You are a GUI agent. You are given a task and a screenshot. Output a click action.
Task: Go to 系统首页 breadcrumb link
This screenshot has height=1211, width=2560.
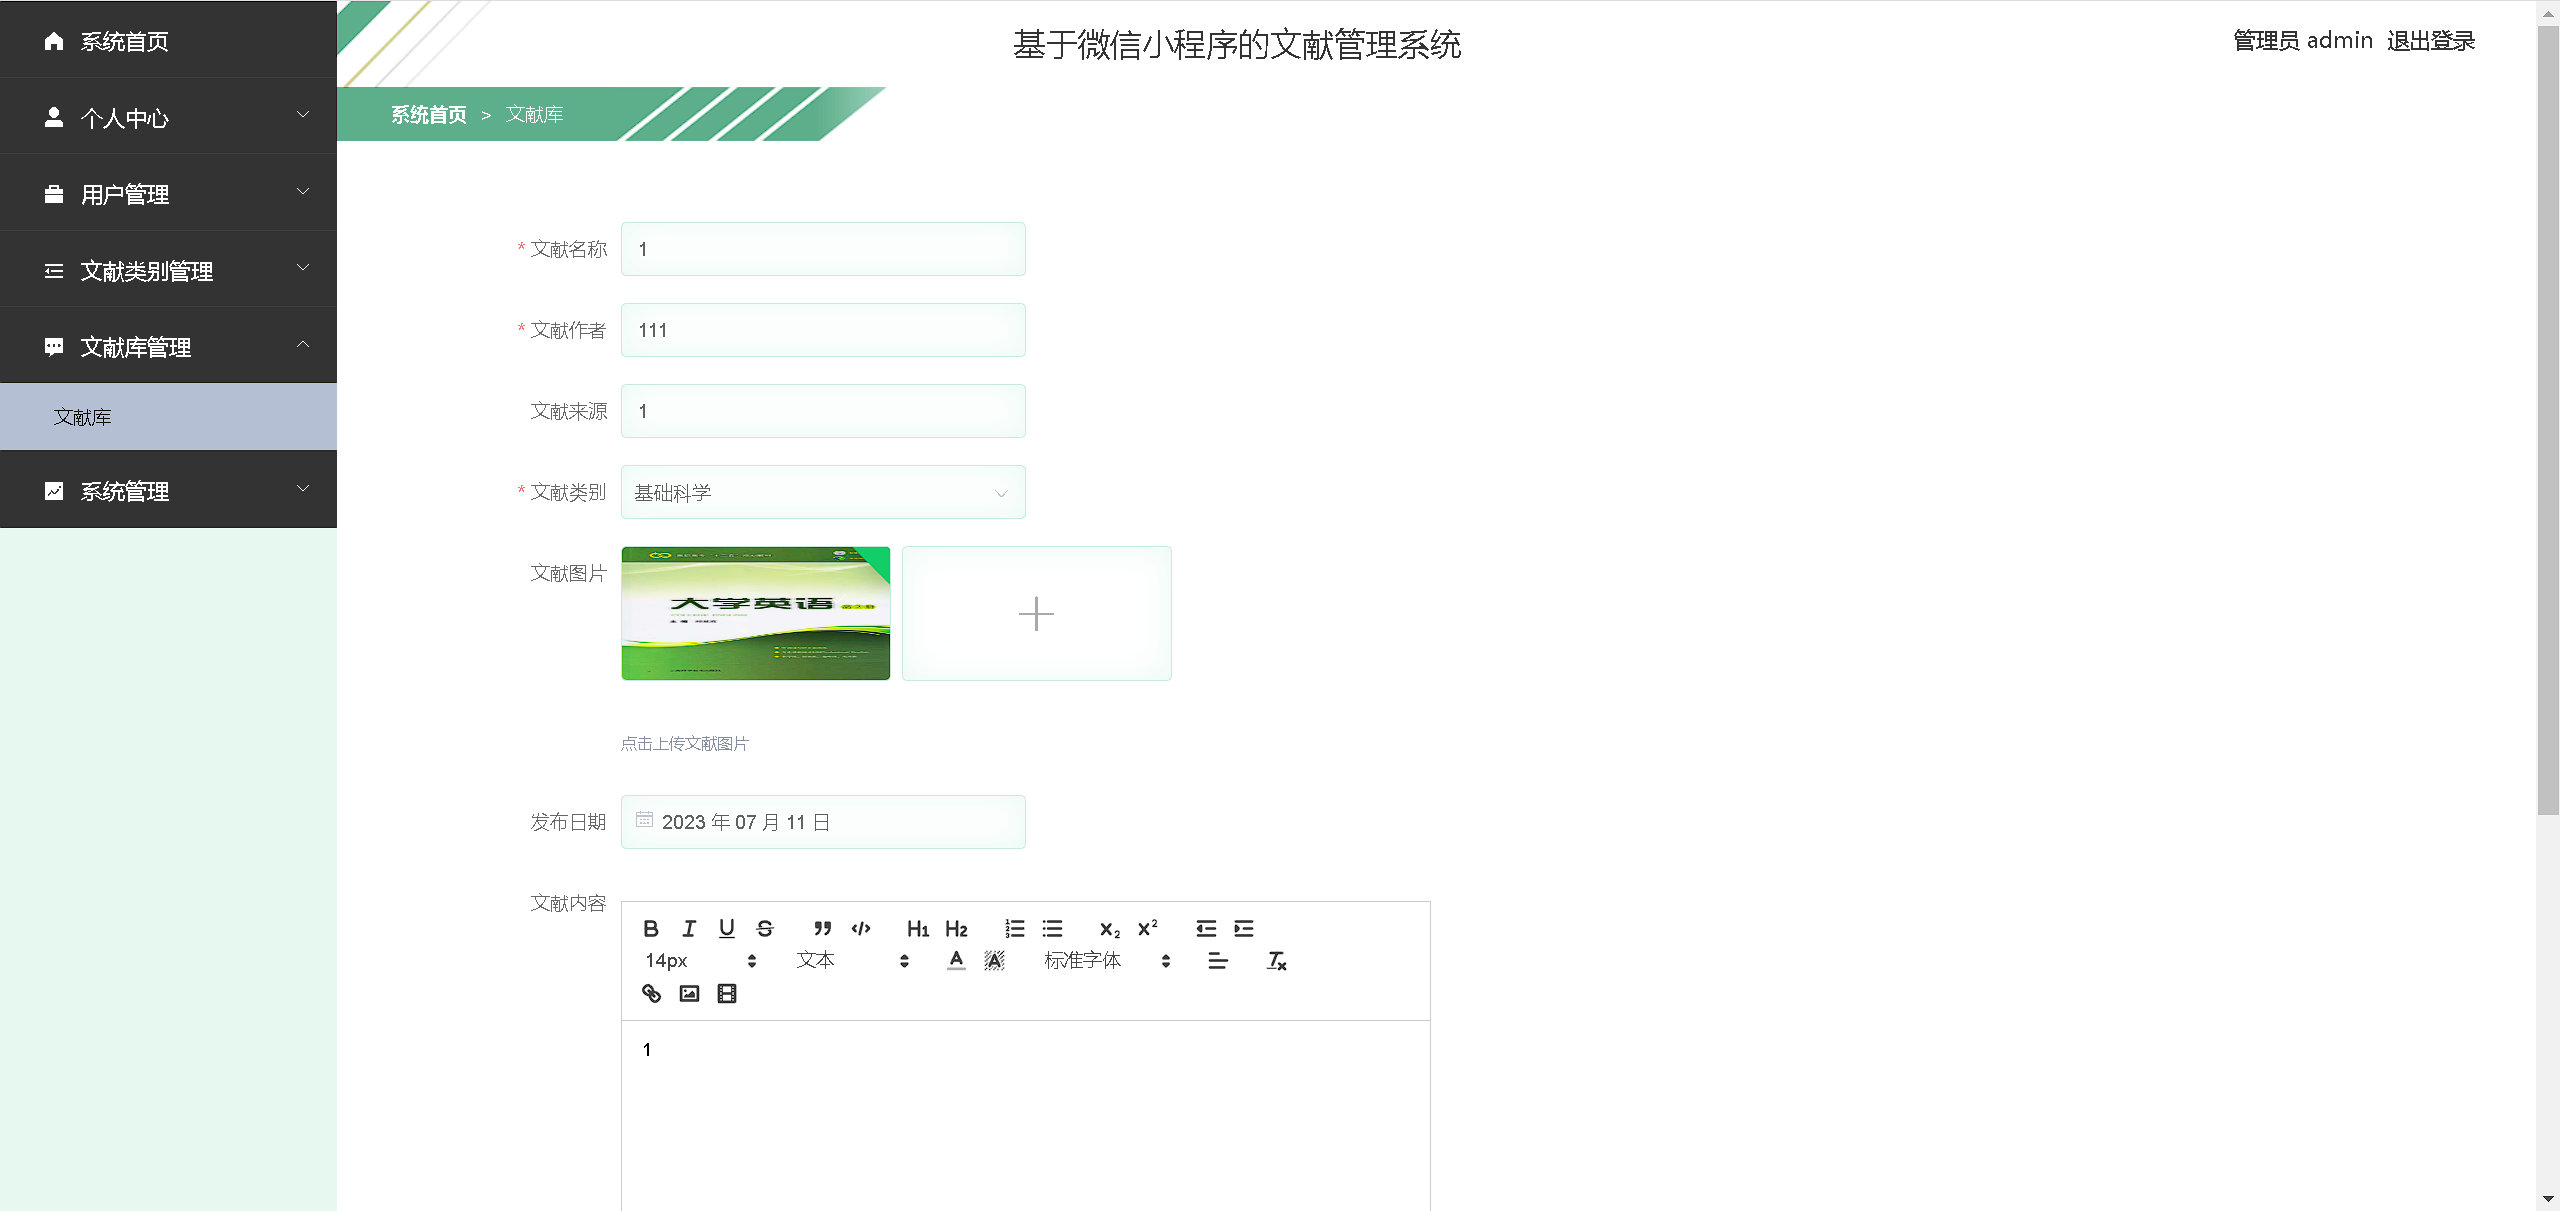pyautogui.click(x=428, y=115)
